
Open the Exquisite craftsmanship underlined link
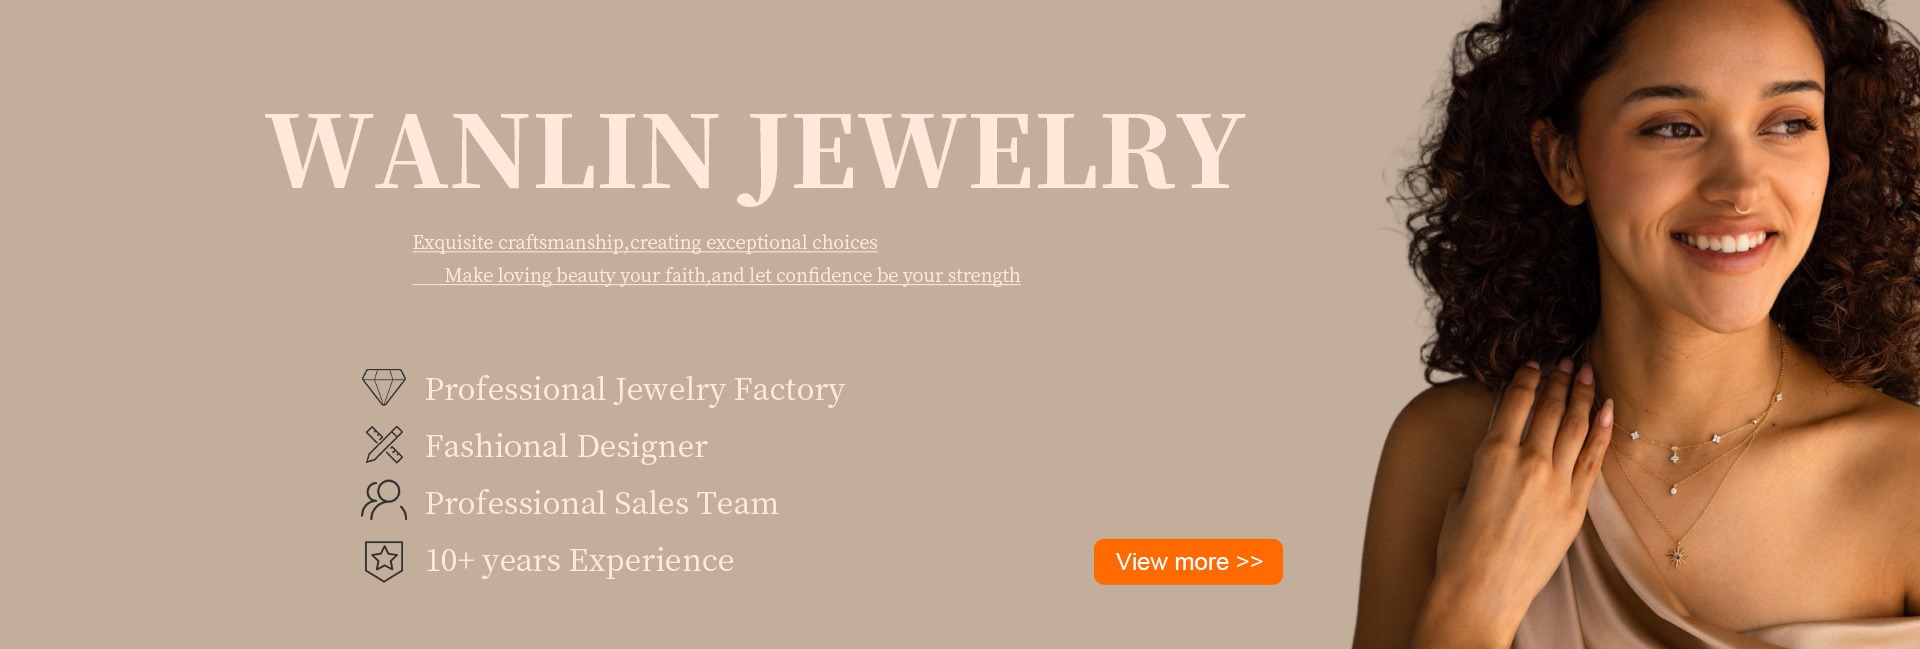(645, 242)
